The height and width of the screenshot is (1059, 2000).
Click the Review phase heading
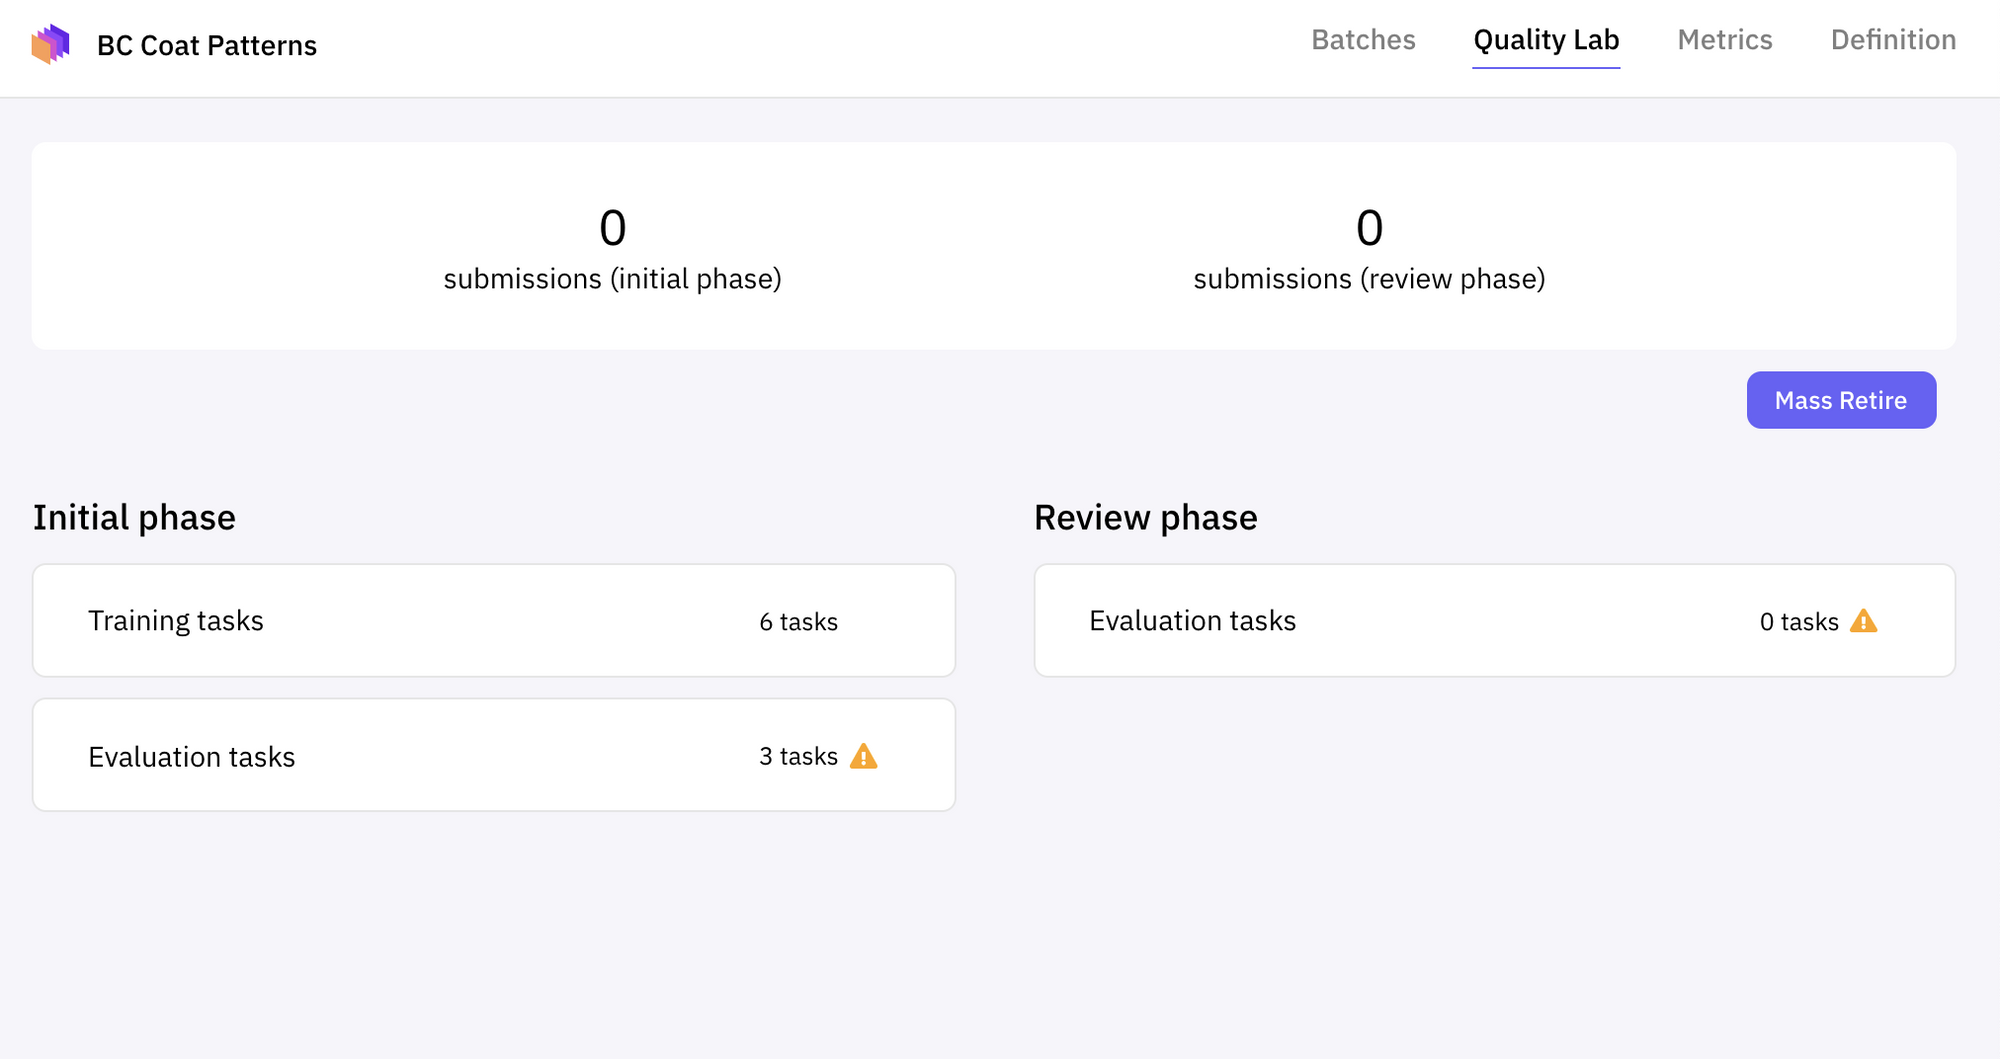coord(1145,518)
